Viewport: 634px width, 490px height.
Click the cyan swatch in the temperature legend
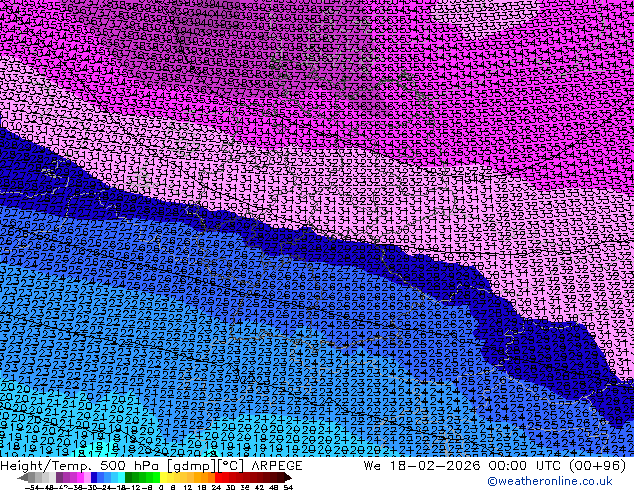click(x=121, y=477)
